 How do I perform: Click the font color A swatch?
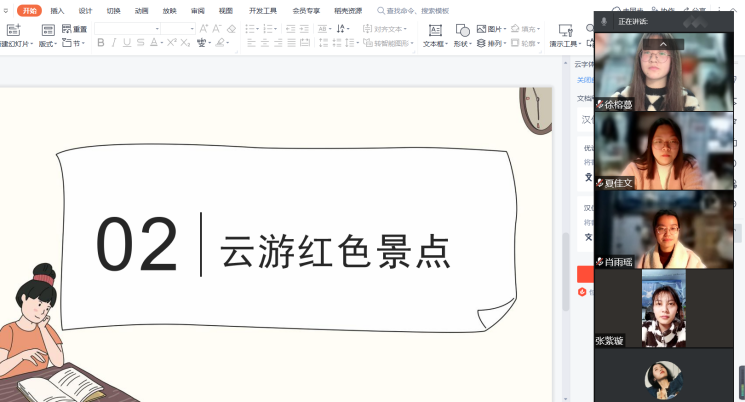(155, 44)
